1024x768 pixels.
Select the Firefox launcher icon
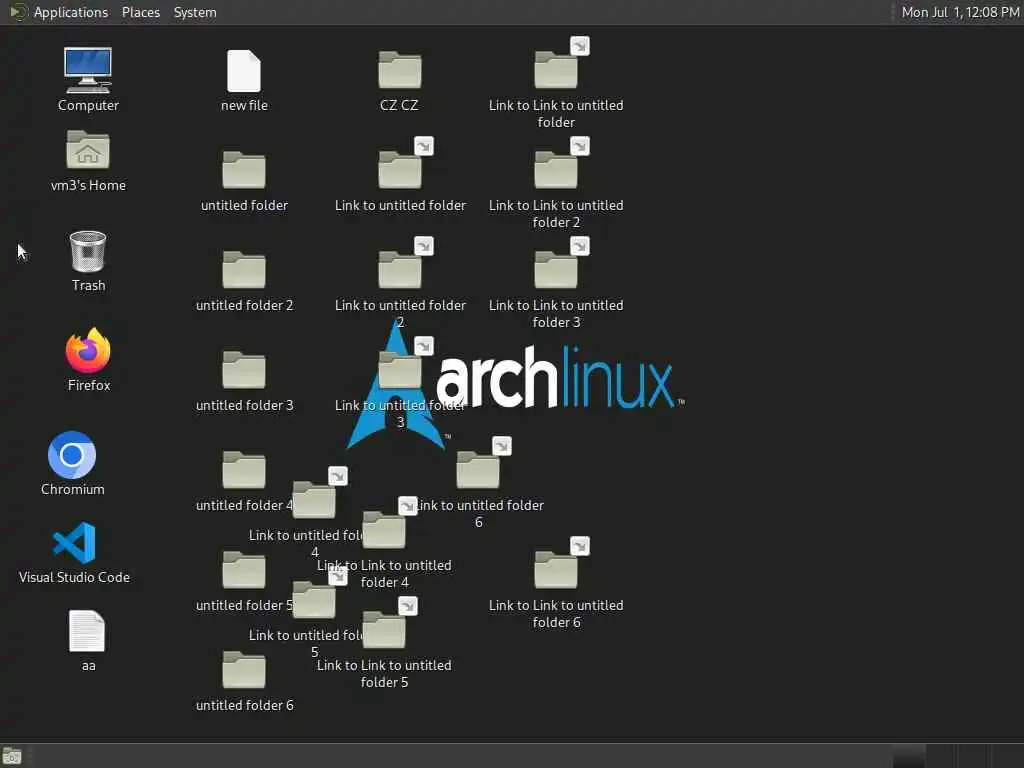click(x=88, y=350)
